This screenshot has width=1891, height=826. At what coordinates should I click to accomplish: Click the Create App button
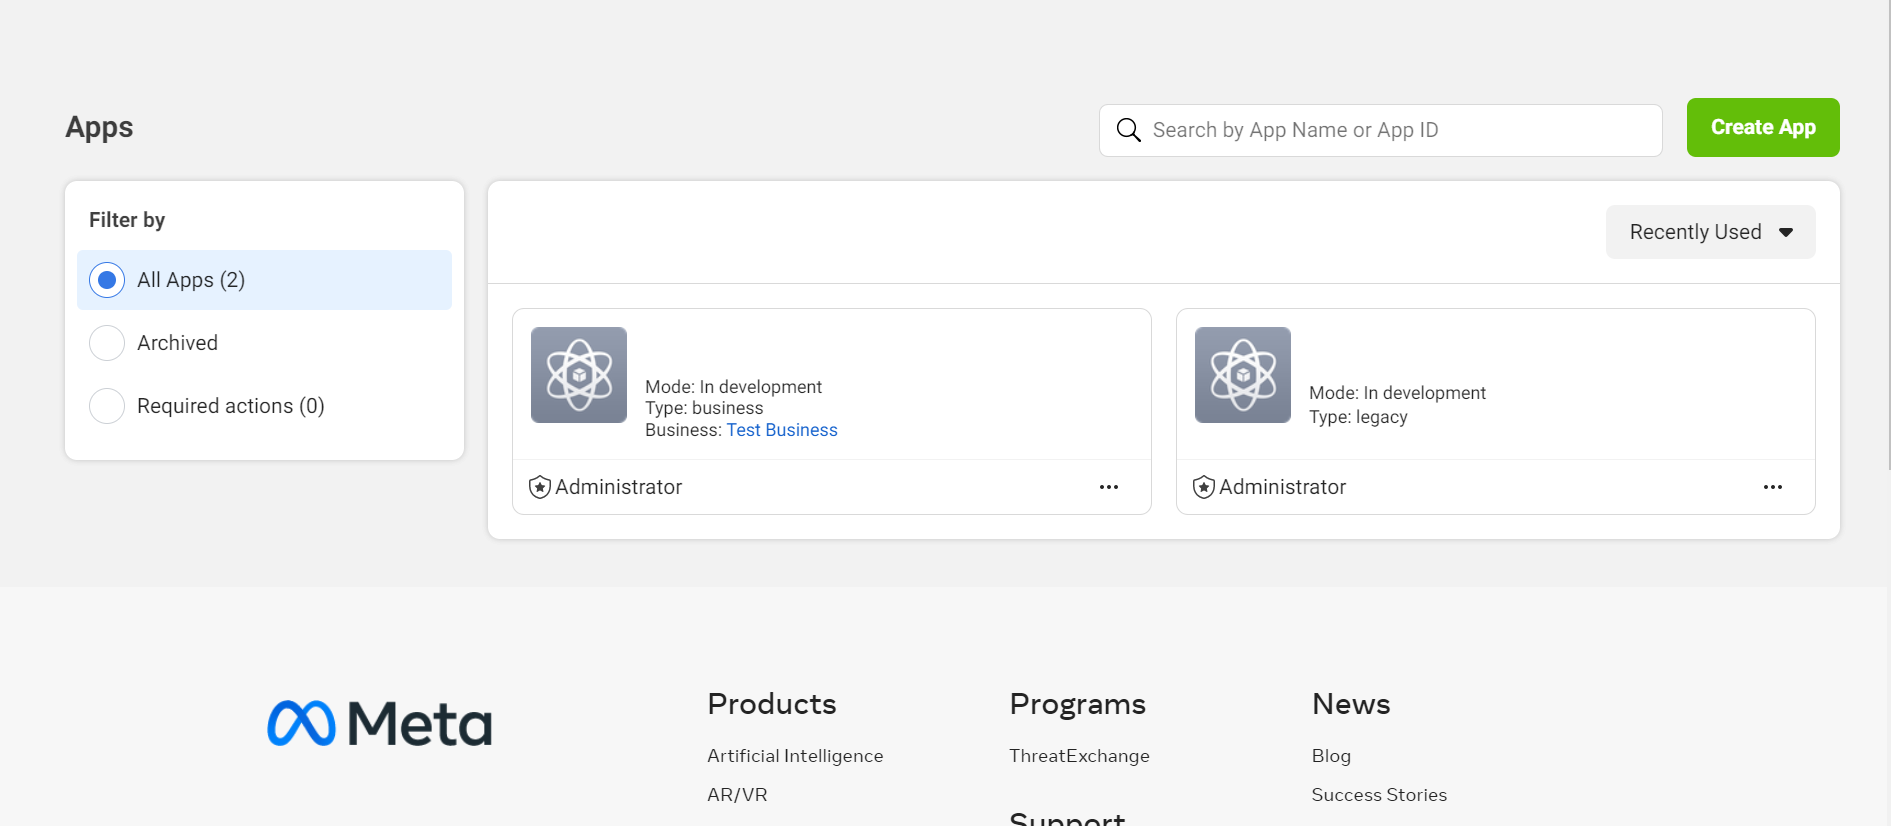tap(1763, 127)
